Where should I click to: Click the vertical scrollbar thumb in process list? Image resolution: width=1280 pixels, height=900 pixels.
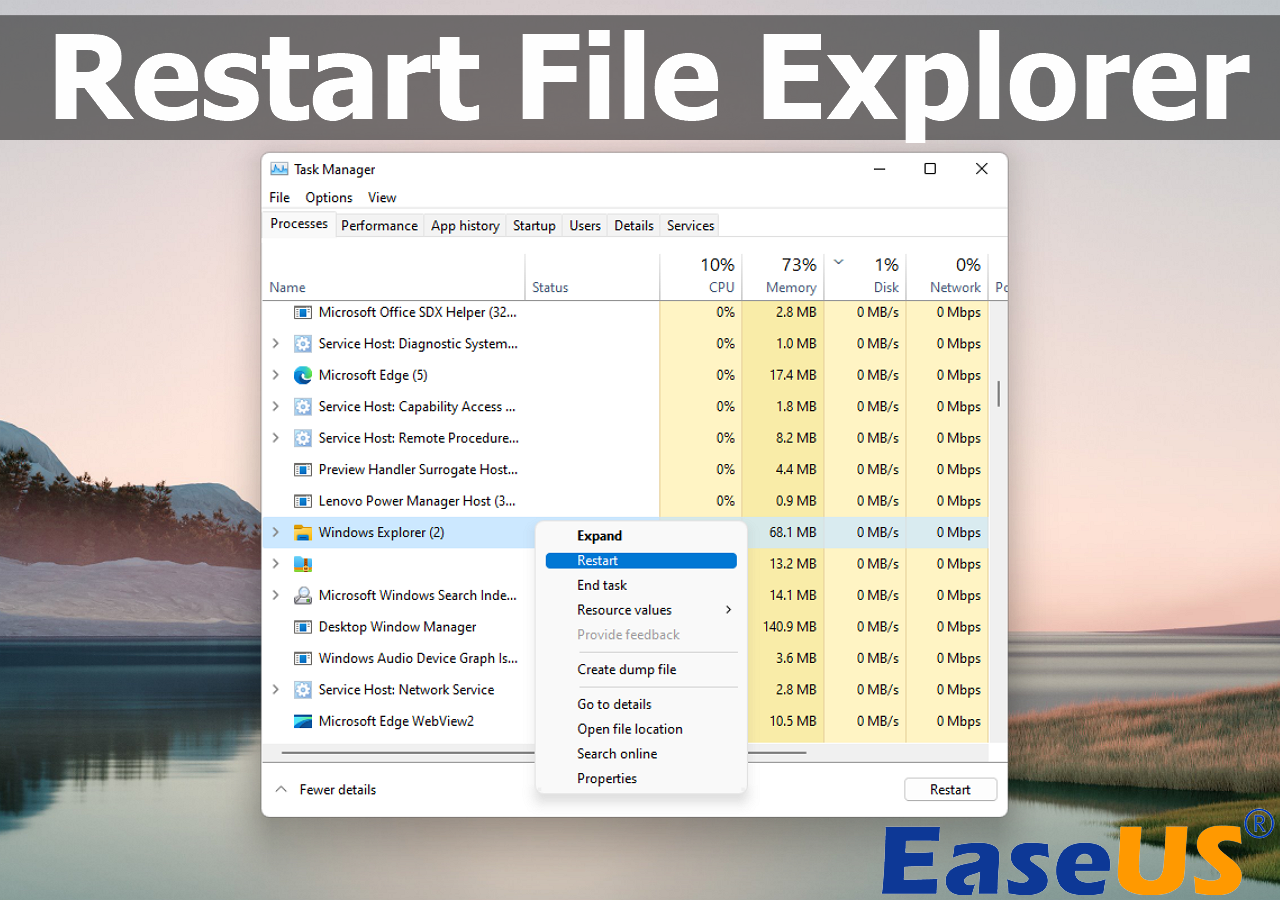pos(998,392)
